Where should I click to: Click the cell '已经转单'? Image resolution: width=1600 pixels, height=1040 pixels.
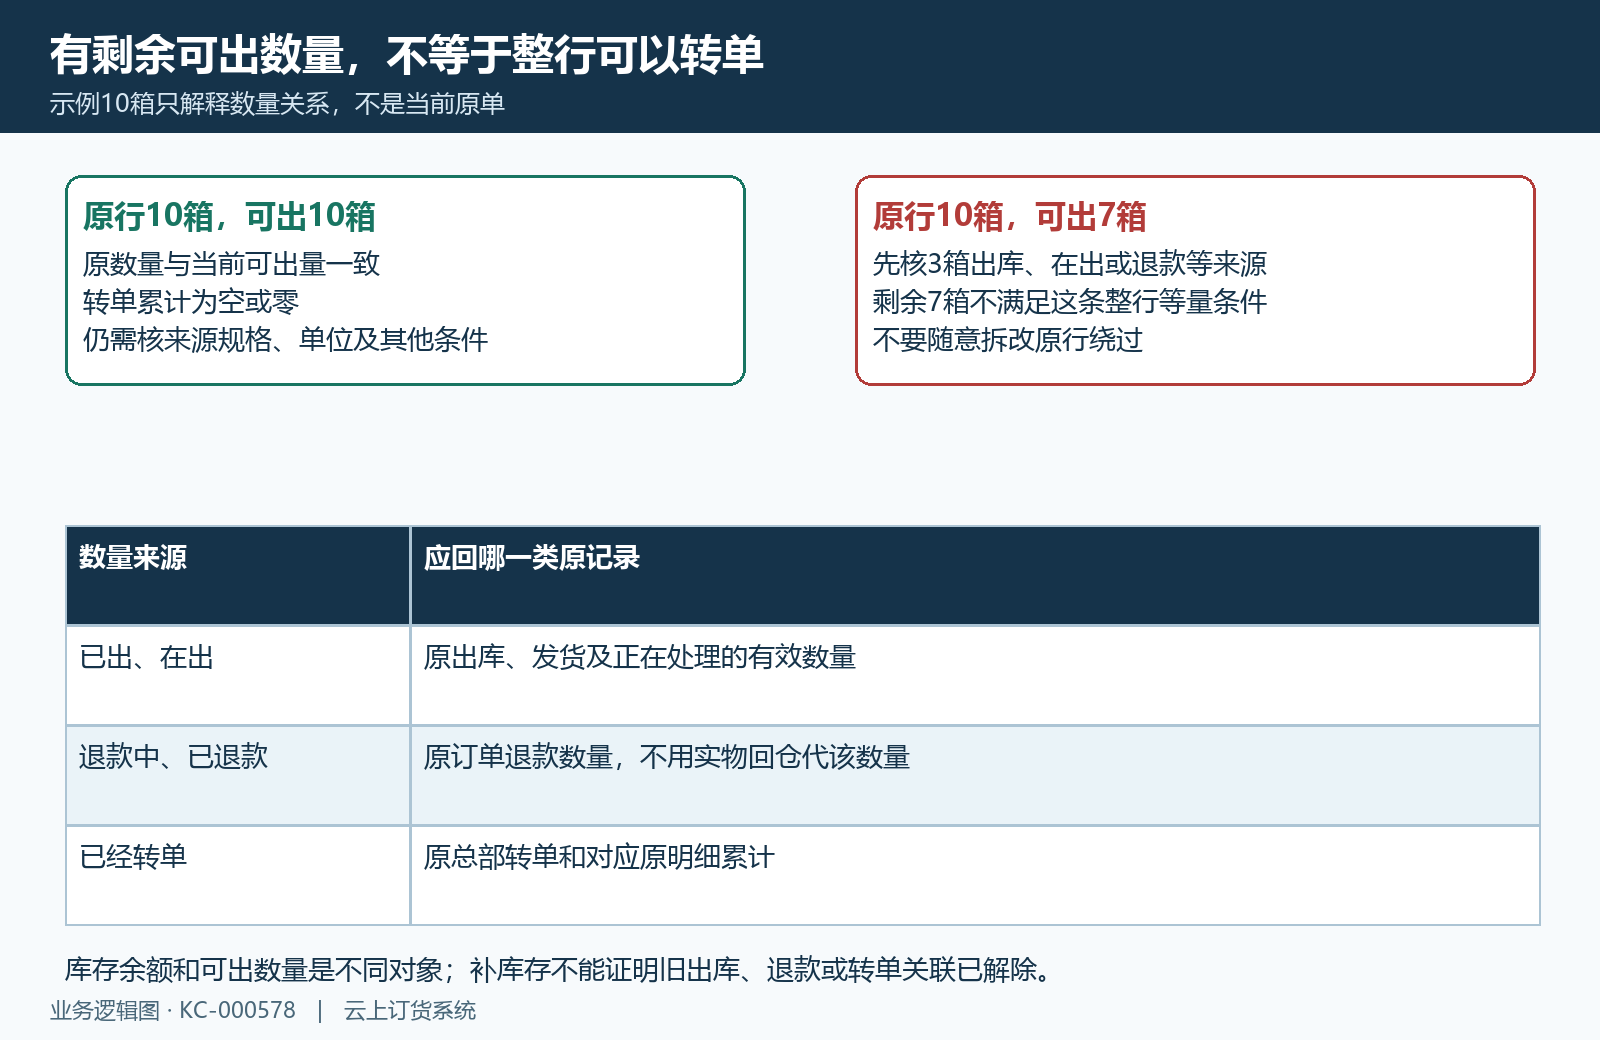[238, 876]
